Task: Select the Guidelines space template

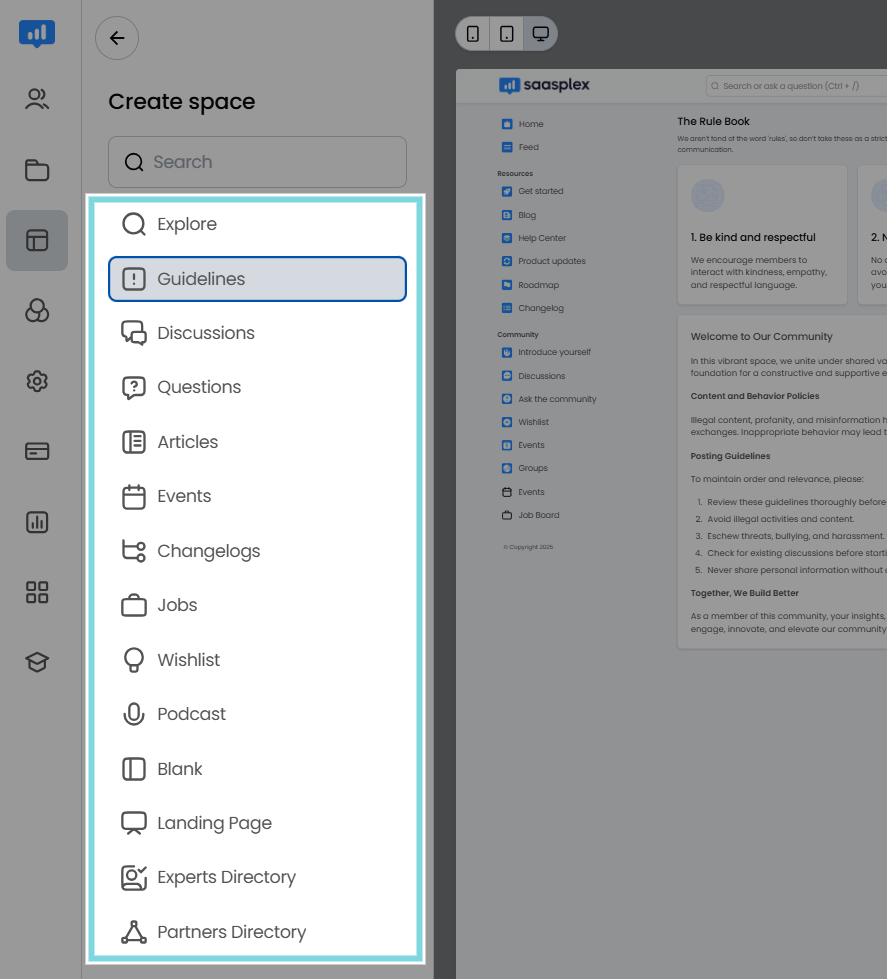Action: point(257,279)
